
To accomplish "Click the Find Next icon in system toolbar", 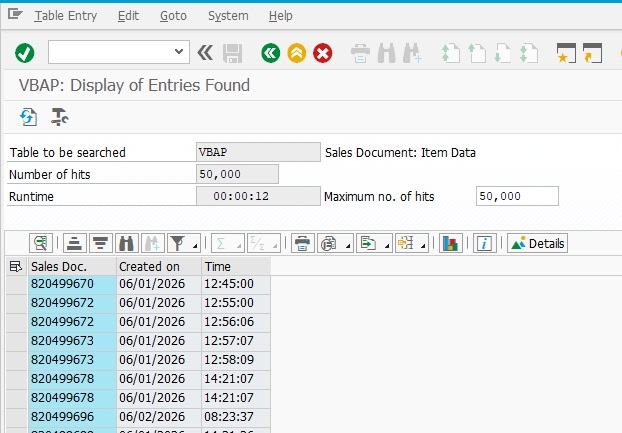I will [413, 53].
